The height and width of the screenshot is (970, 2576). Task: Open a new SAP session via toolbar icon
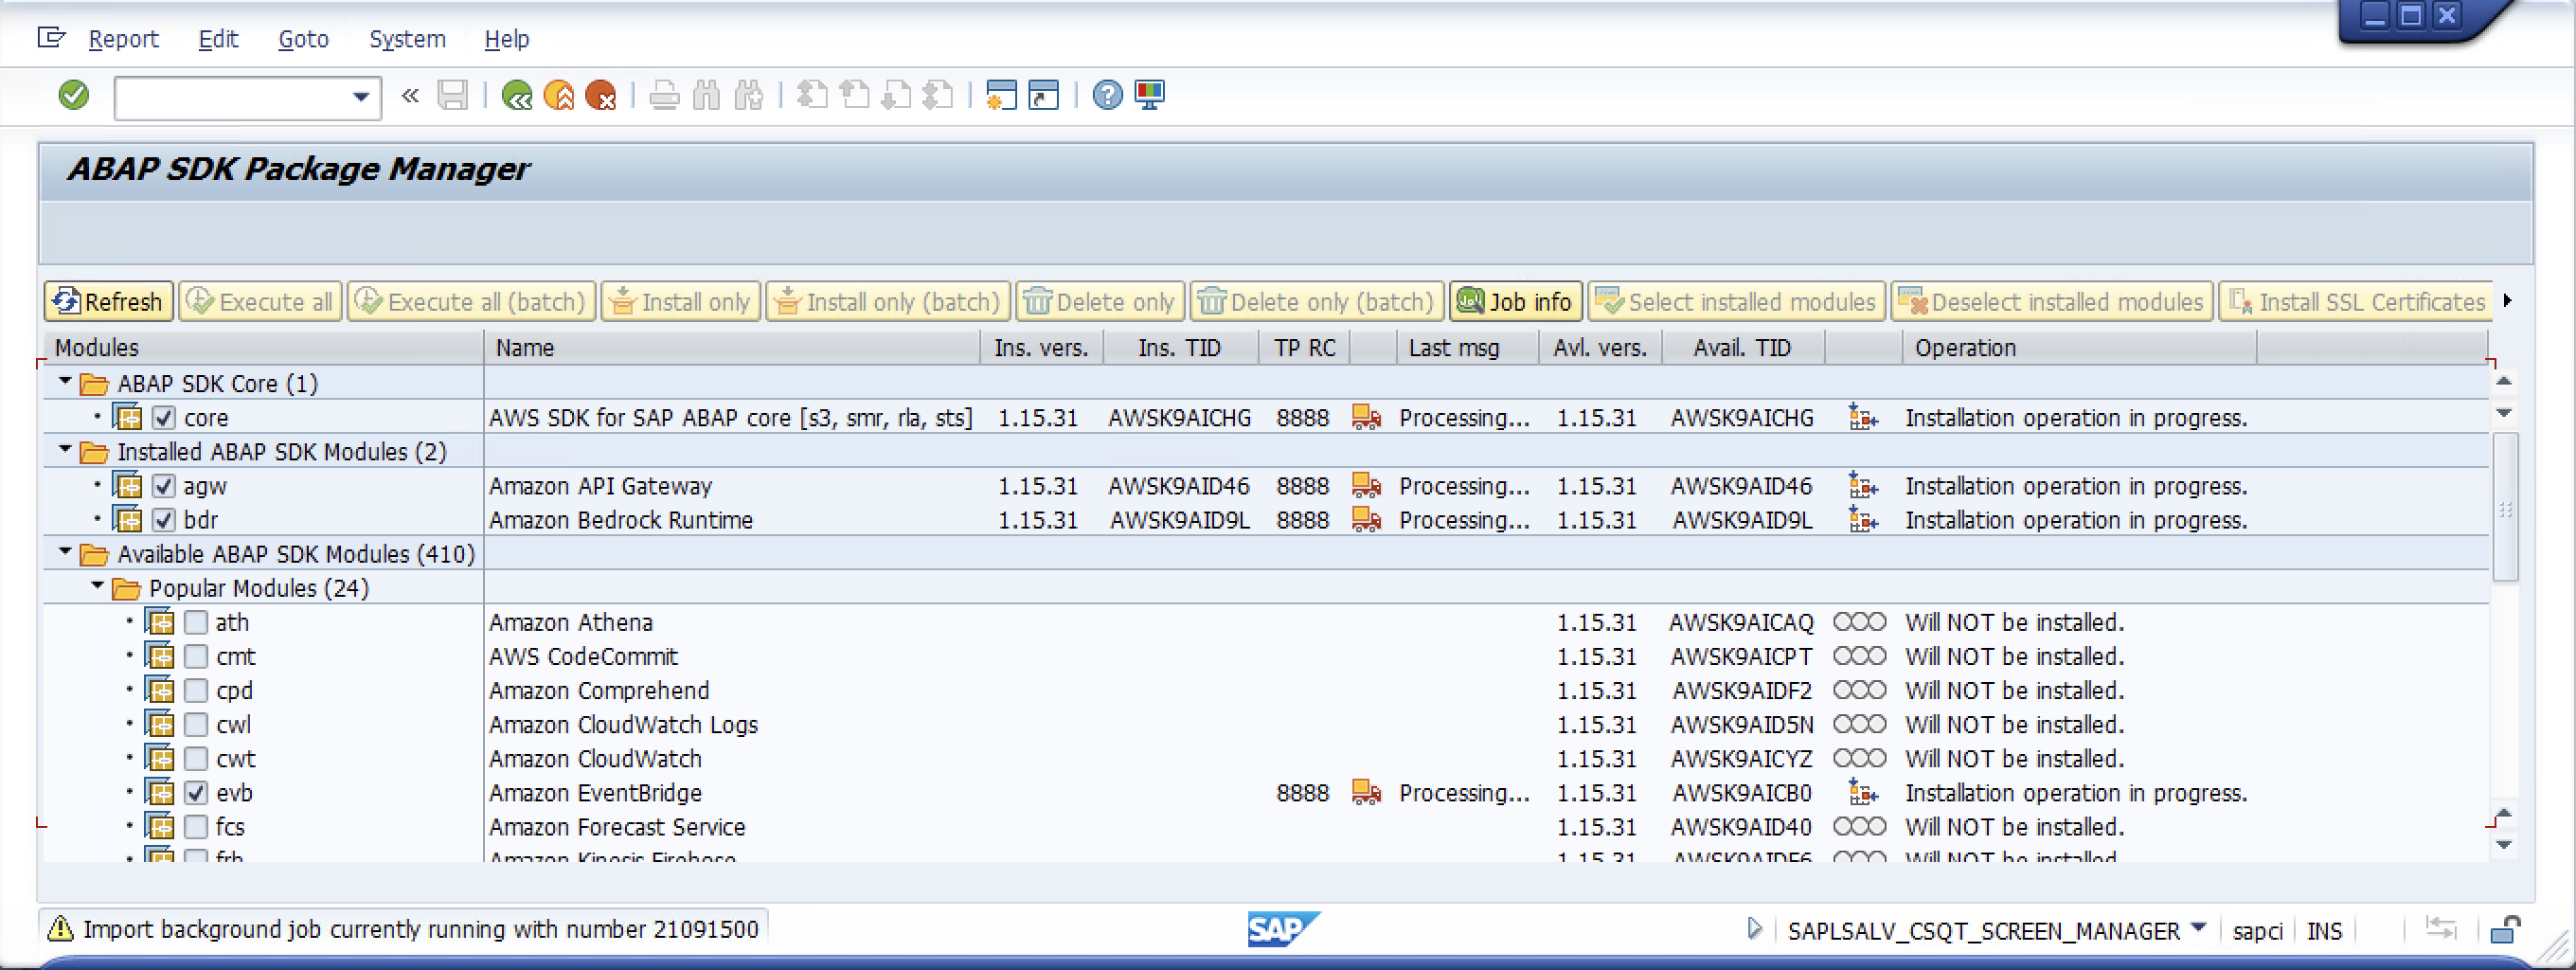click(x=1001, y=96)
